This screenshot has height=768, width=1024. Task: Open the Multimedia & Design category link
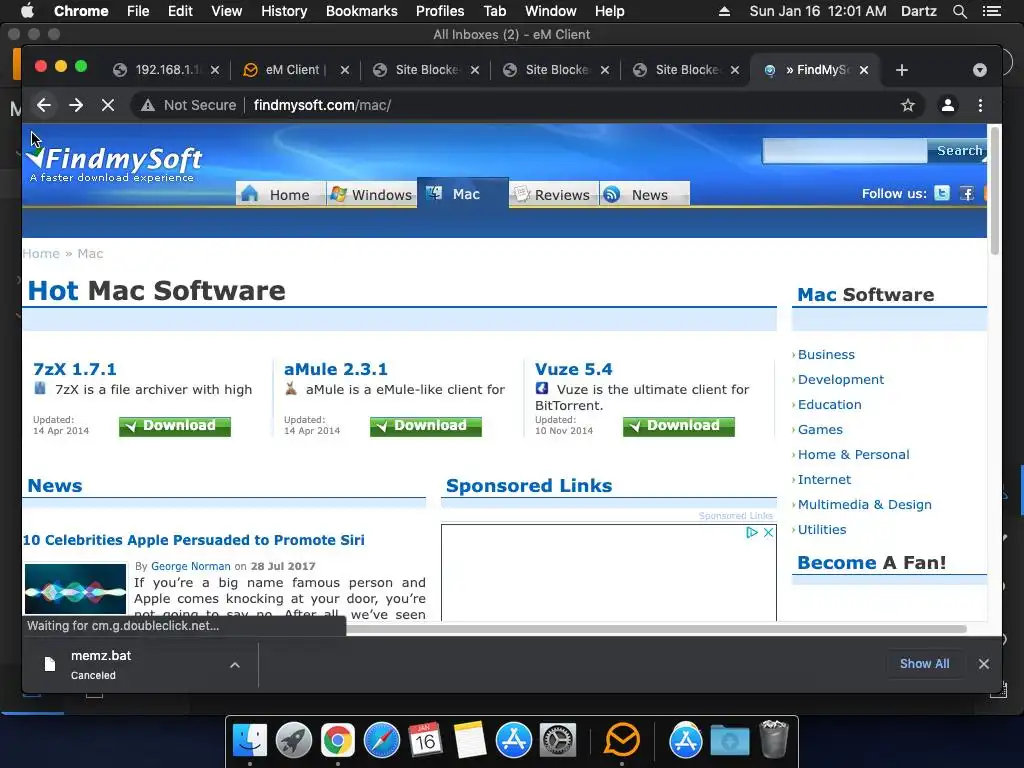865,504
